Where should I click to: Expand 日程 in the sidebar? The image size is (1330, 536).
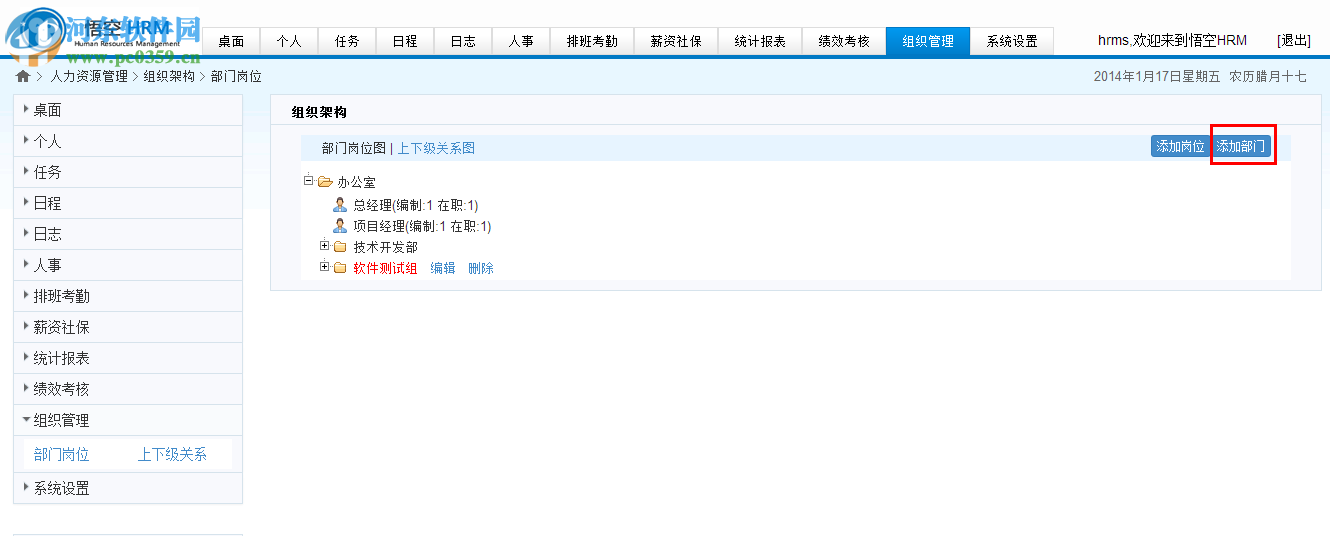[128, 203]
